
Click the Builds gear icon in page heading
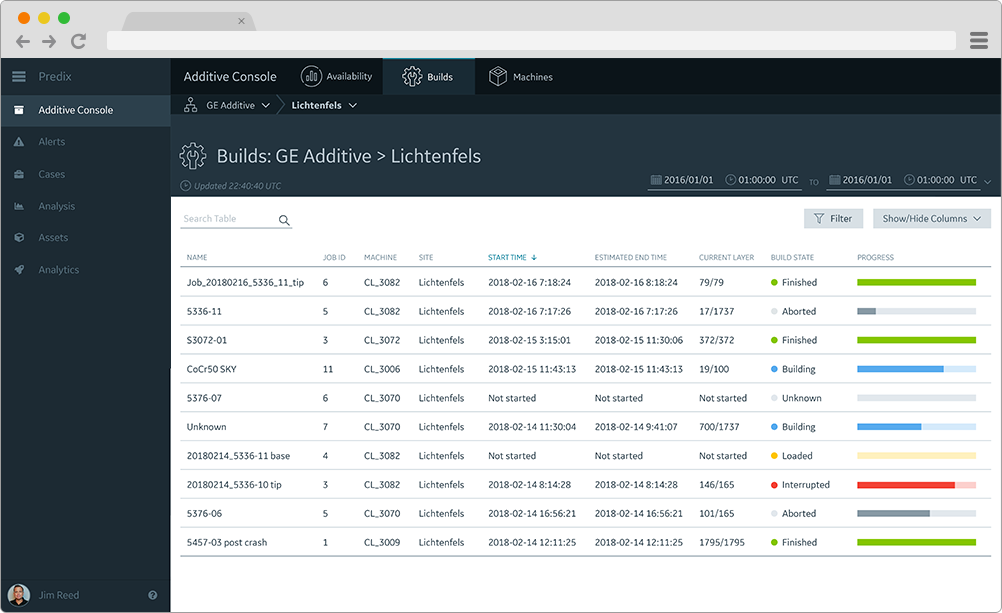tap(192, 156)
